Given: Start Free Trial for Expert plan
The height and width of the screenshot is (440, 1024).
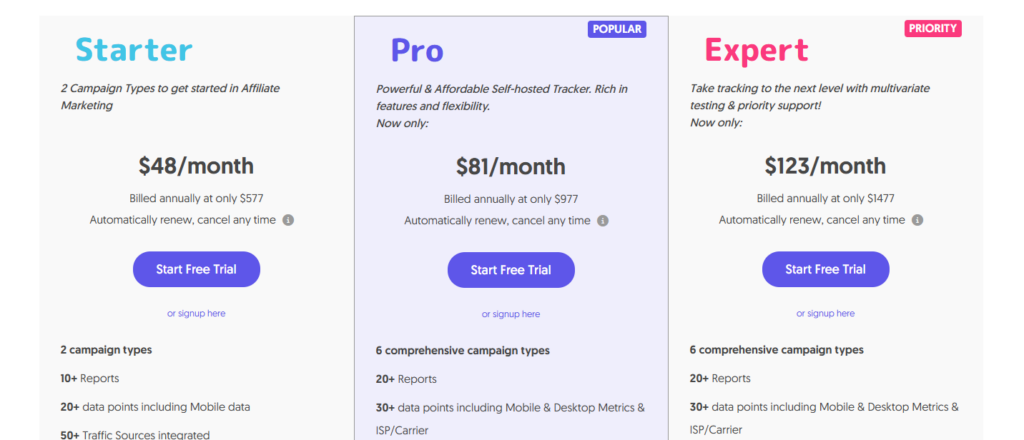Looking at the screenshot, I should coord(825,269).
